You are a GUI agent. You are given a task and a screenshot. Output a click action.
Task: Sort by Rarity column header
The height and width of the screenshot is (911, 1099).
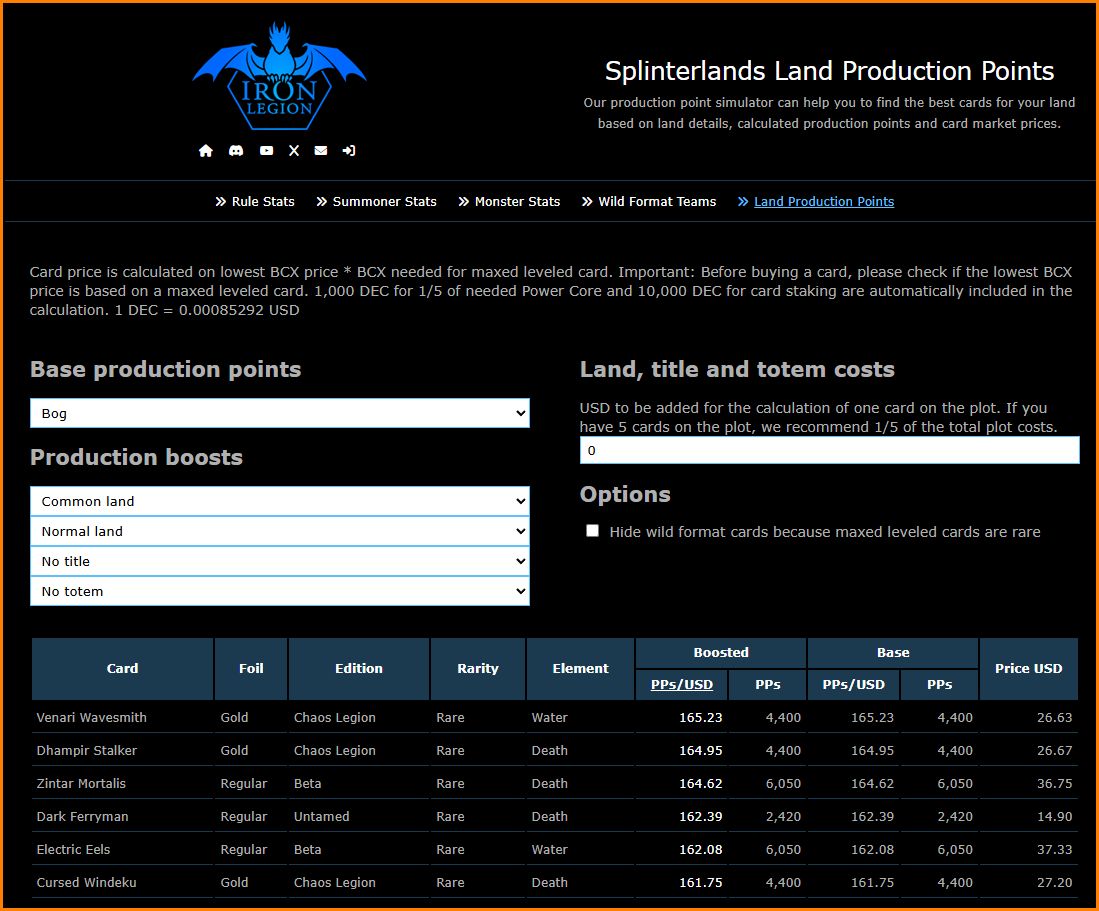pos(478,669)
